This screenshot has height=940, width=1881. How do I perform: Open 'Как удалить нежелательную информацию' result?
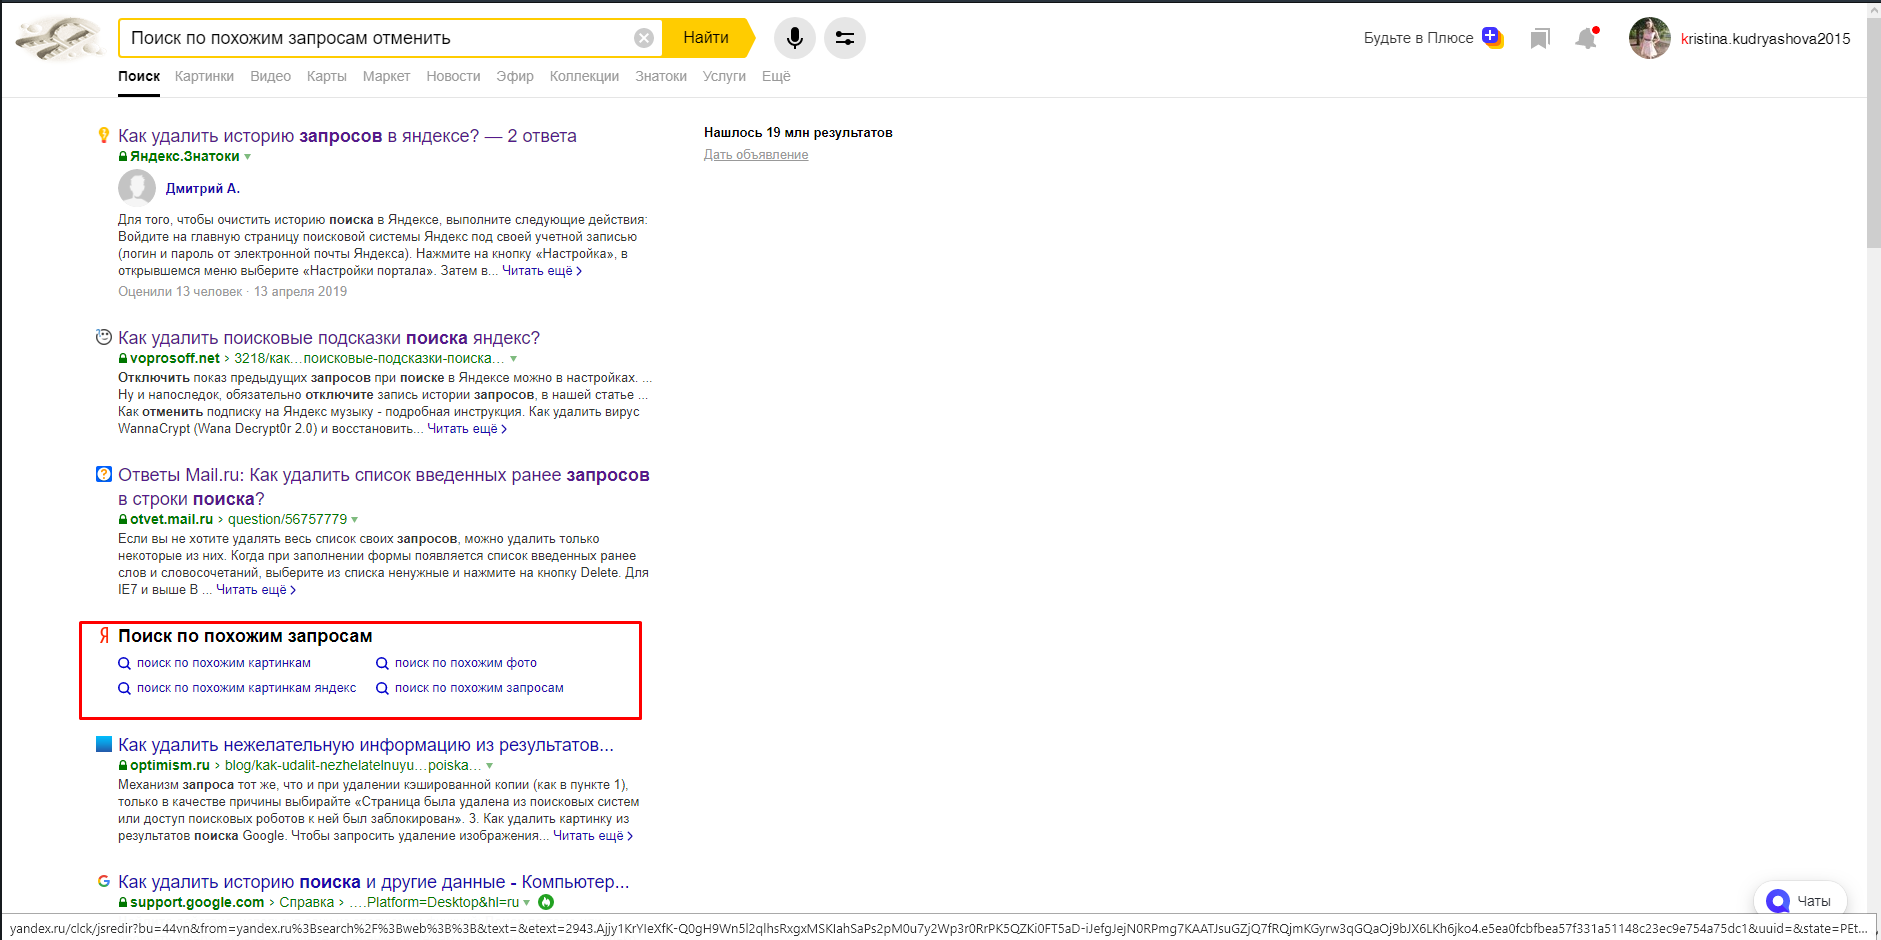tap(366, 745)
